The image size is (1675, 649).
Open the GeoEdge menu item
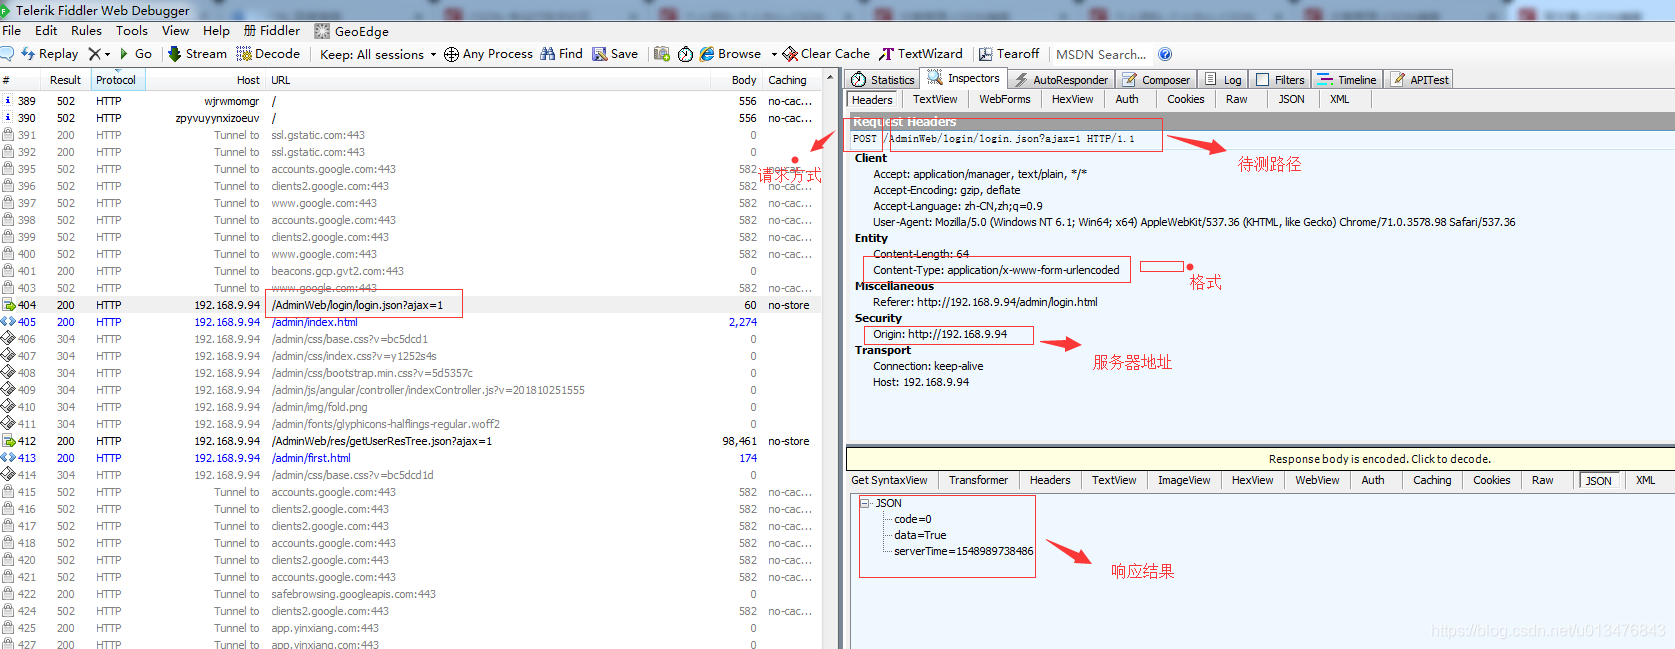[352, 31]
